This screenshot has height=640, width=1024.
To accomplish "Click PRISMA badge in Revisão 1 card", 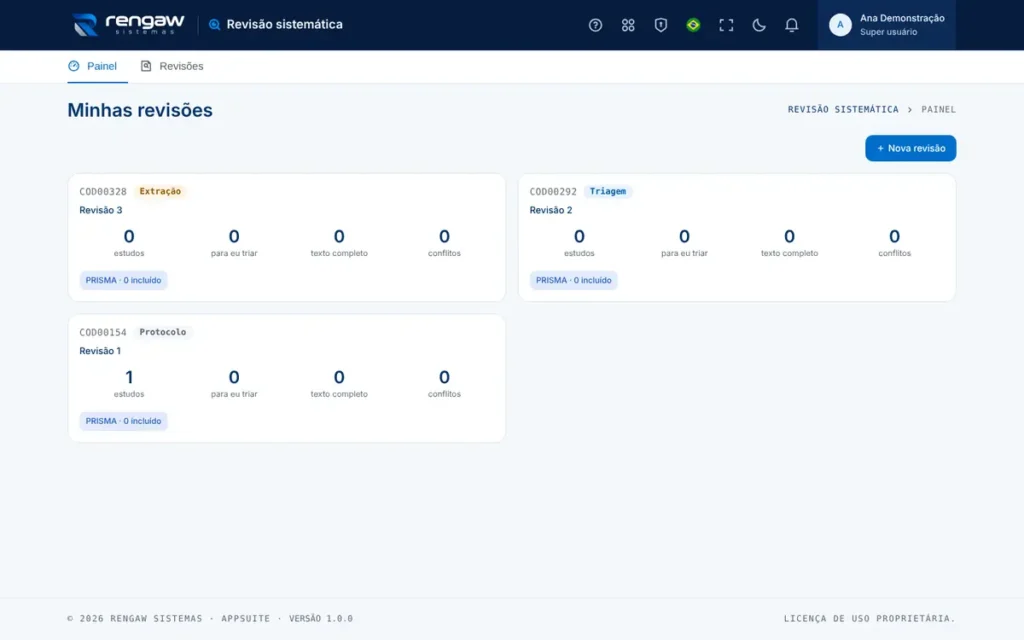I will (123, 421).
